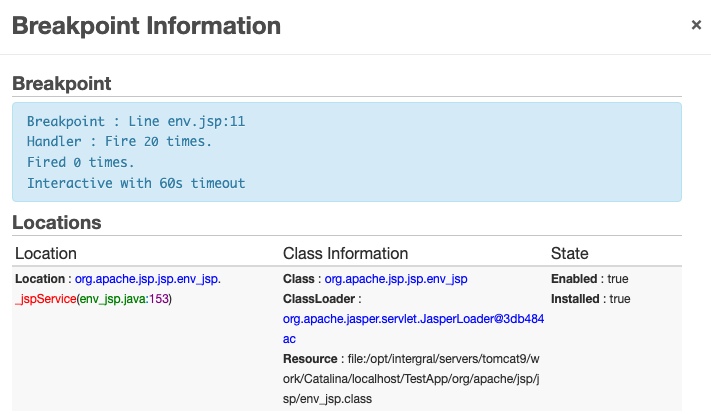
Task: Click the Breakpoint Information dialog title
Action: coord(146,25)
